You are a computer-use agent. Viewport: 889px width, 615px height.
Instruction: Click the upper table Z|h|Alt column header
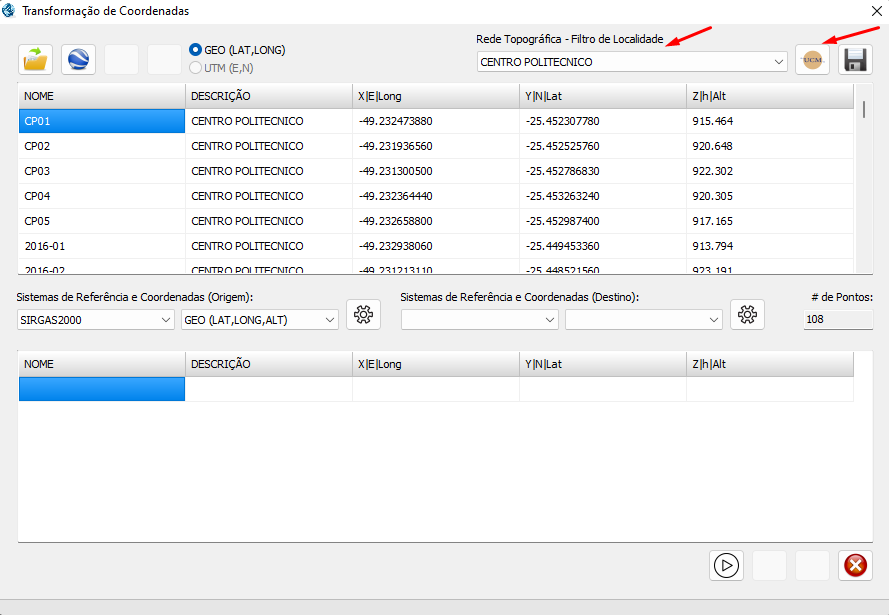(770, 96)
